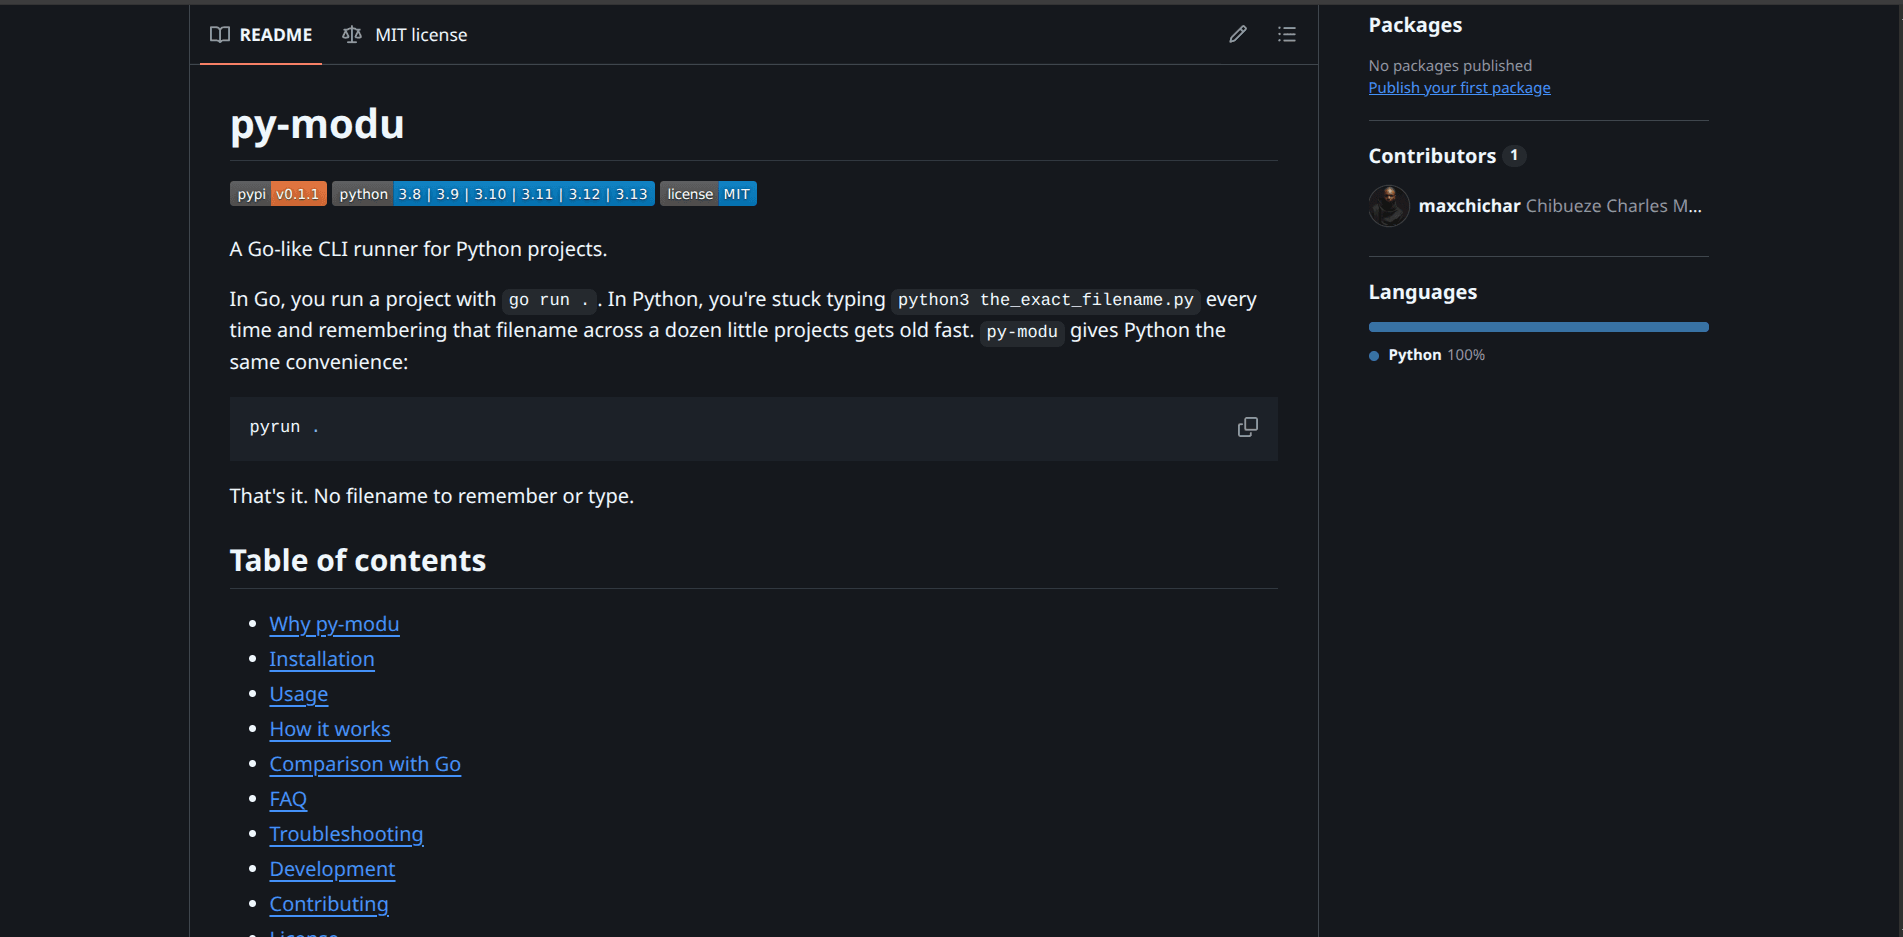Screen dimensions: 1903x937
Task: Jump to the Troubleshooting section
Action: [x=346, y=834]
